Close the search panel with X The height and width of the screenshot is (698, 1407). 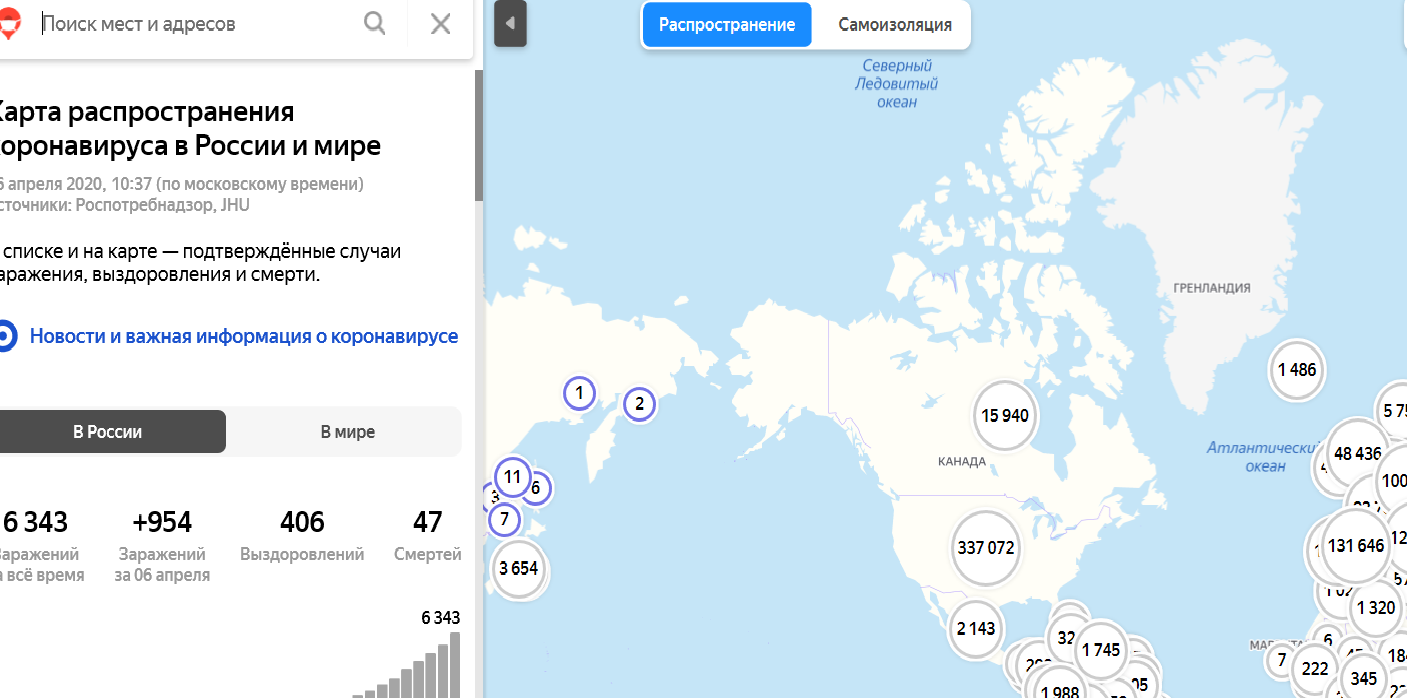coord(440,24)
